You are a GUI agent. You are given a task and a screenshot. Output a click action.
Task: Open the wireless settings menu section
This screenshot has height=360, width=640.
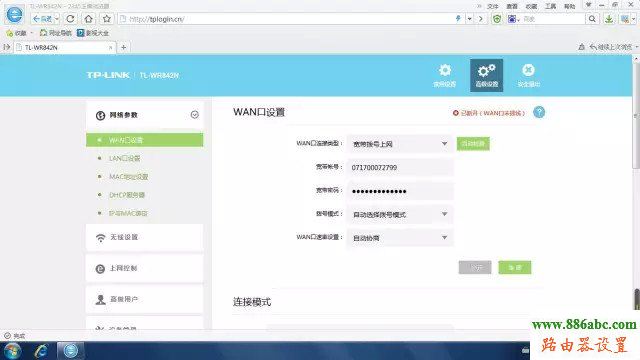pos(144,237)
